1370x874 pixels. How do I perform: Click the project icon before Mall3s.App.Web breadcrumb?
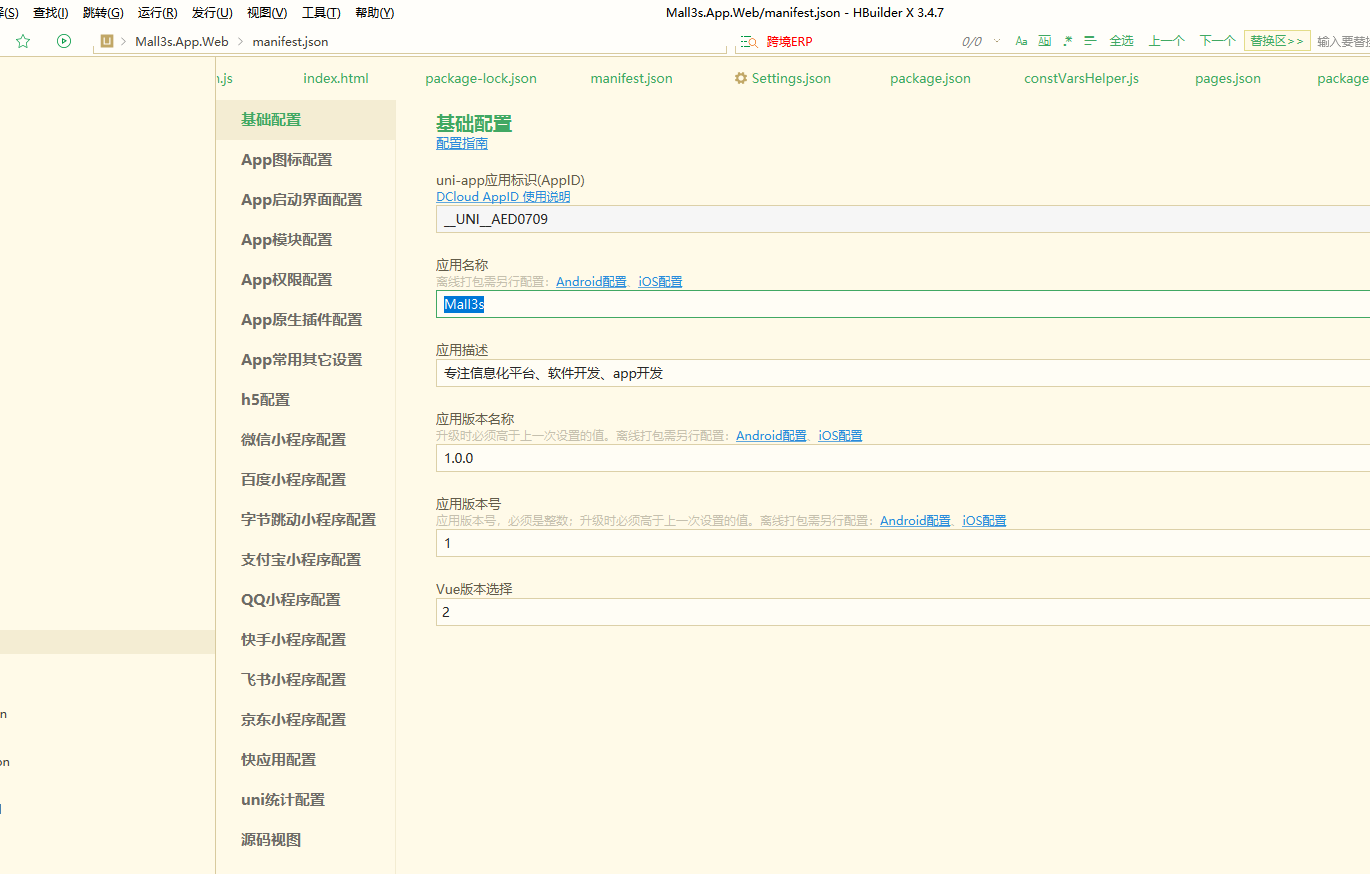pos(107,41)
